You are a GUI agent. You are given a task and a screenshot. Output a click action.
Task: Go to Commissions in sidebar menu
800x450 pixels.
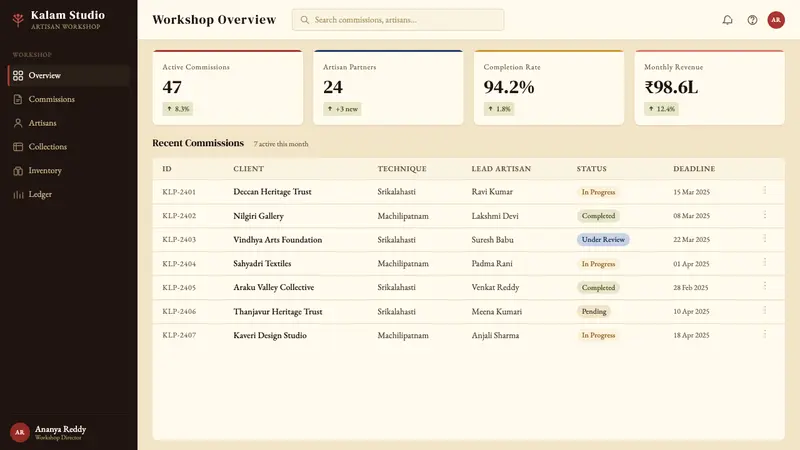[x=69, y=99]
